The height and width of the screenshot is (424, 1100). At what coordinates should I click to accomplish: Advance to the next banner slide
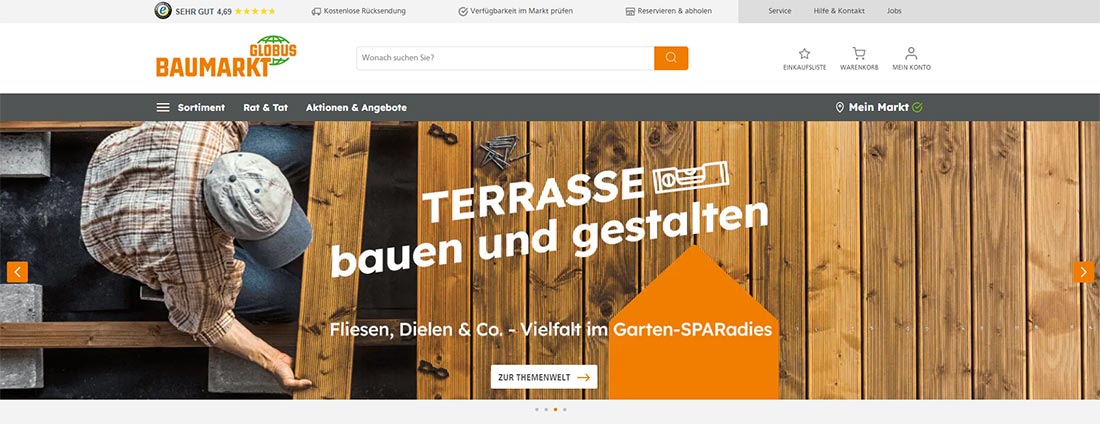click(1083, 272)
